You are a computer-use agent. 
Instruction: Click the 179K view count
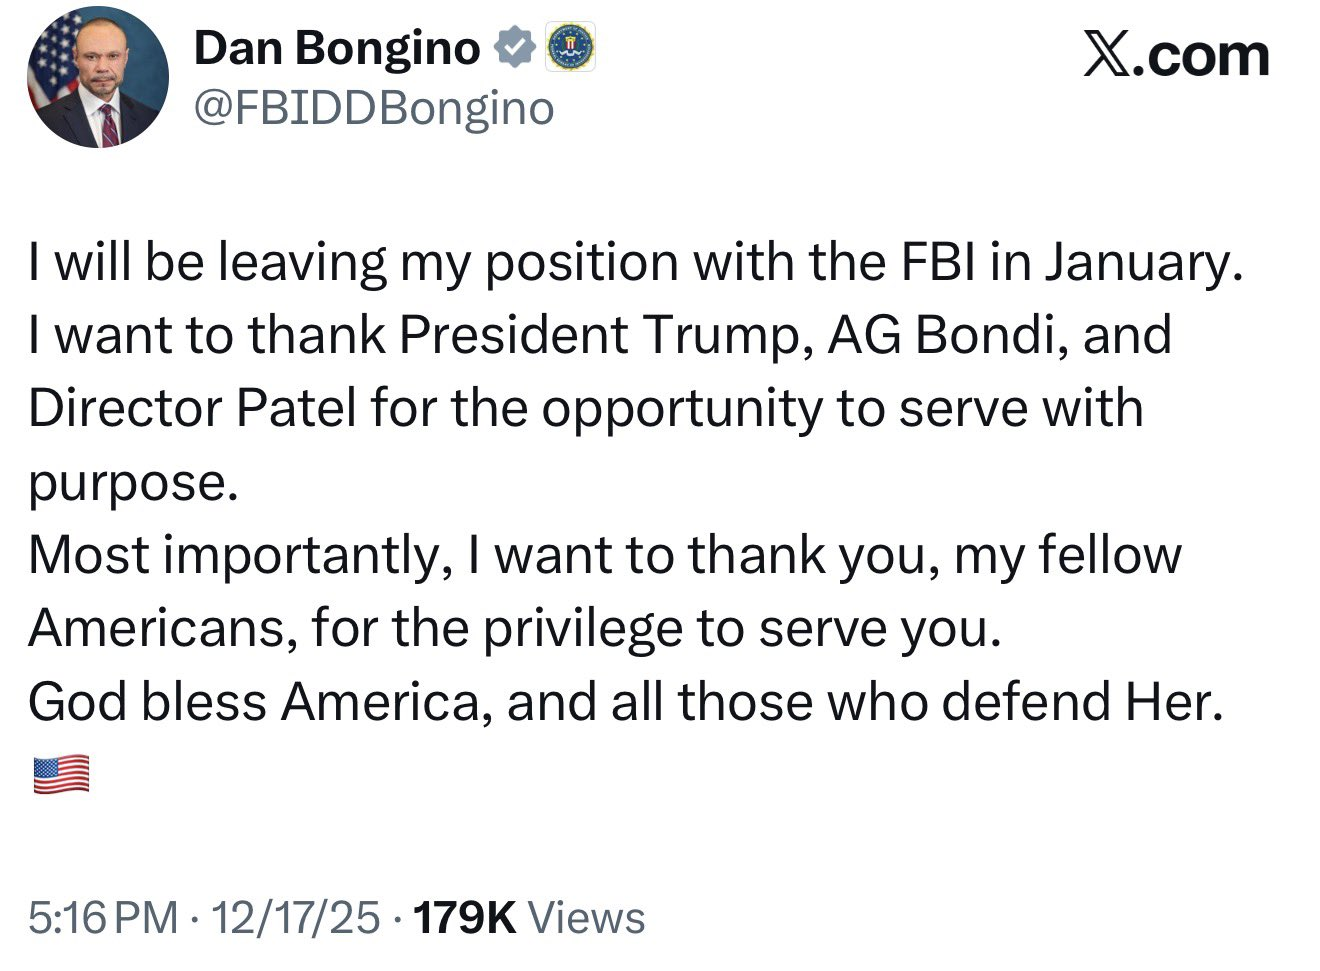(465, 917)
